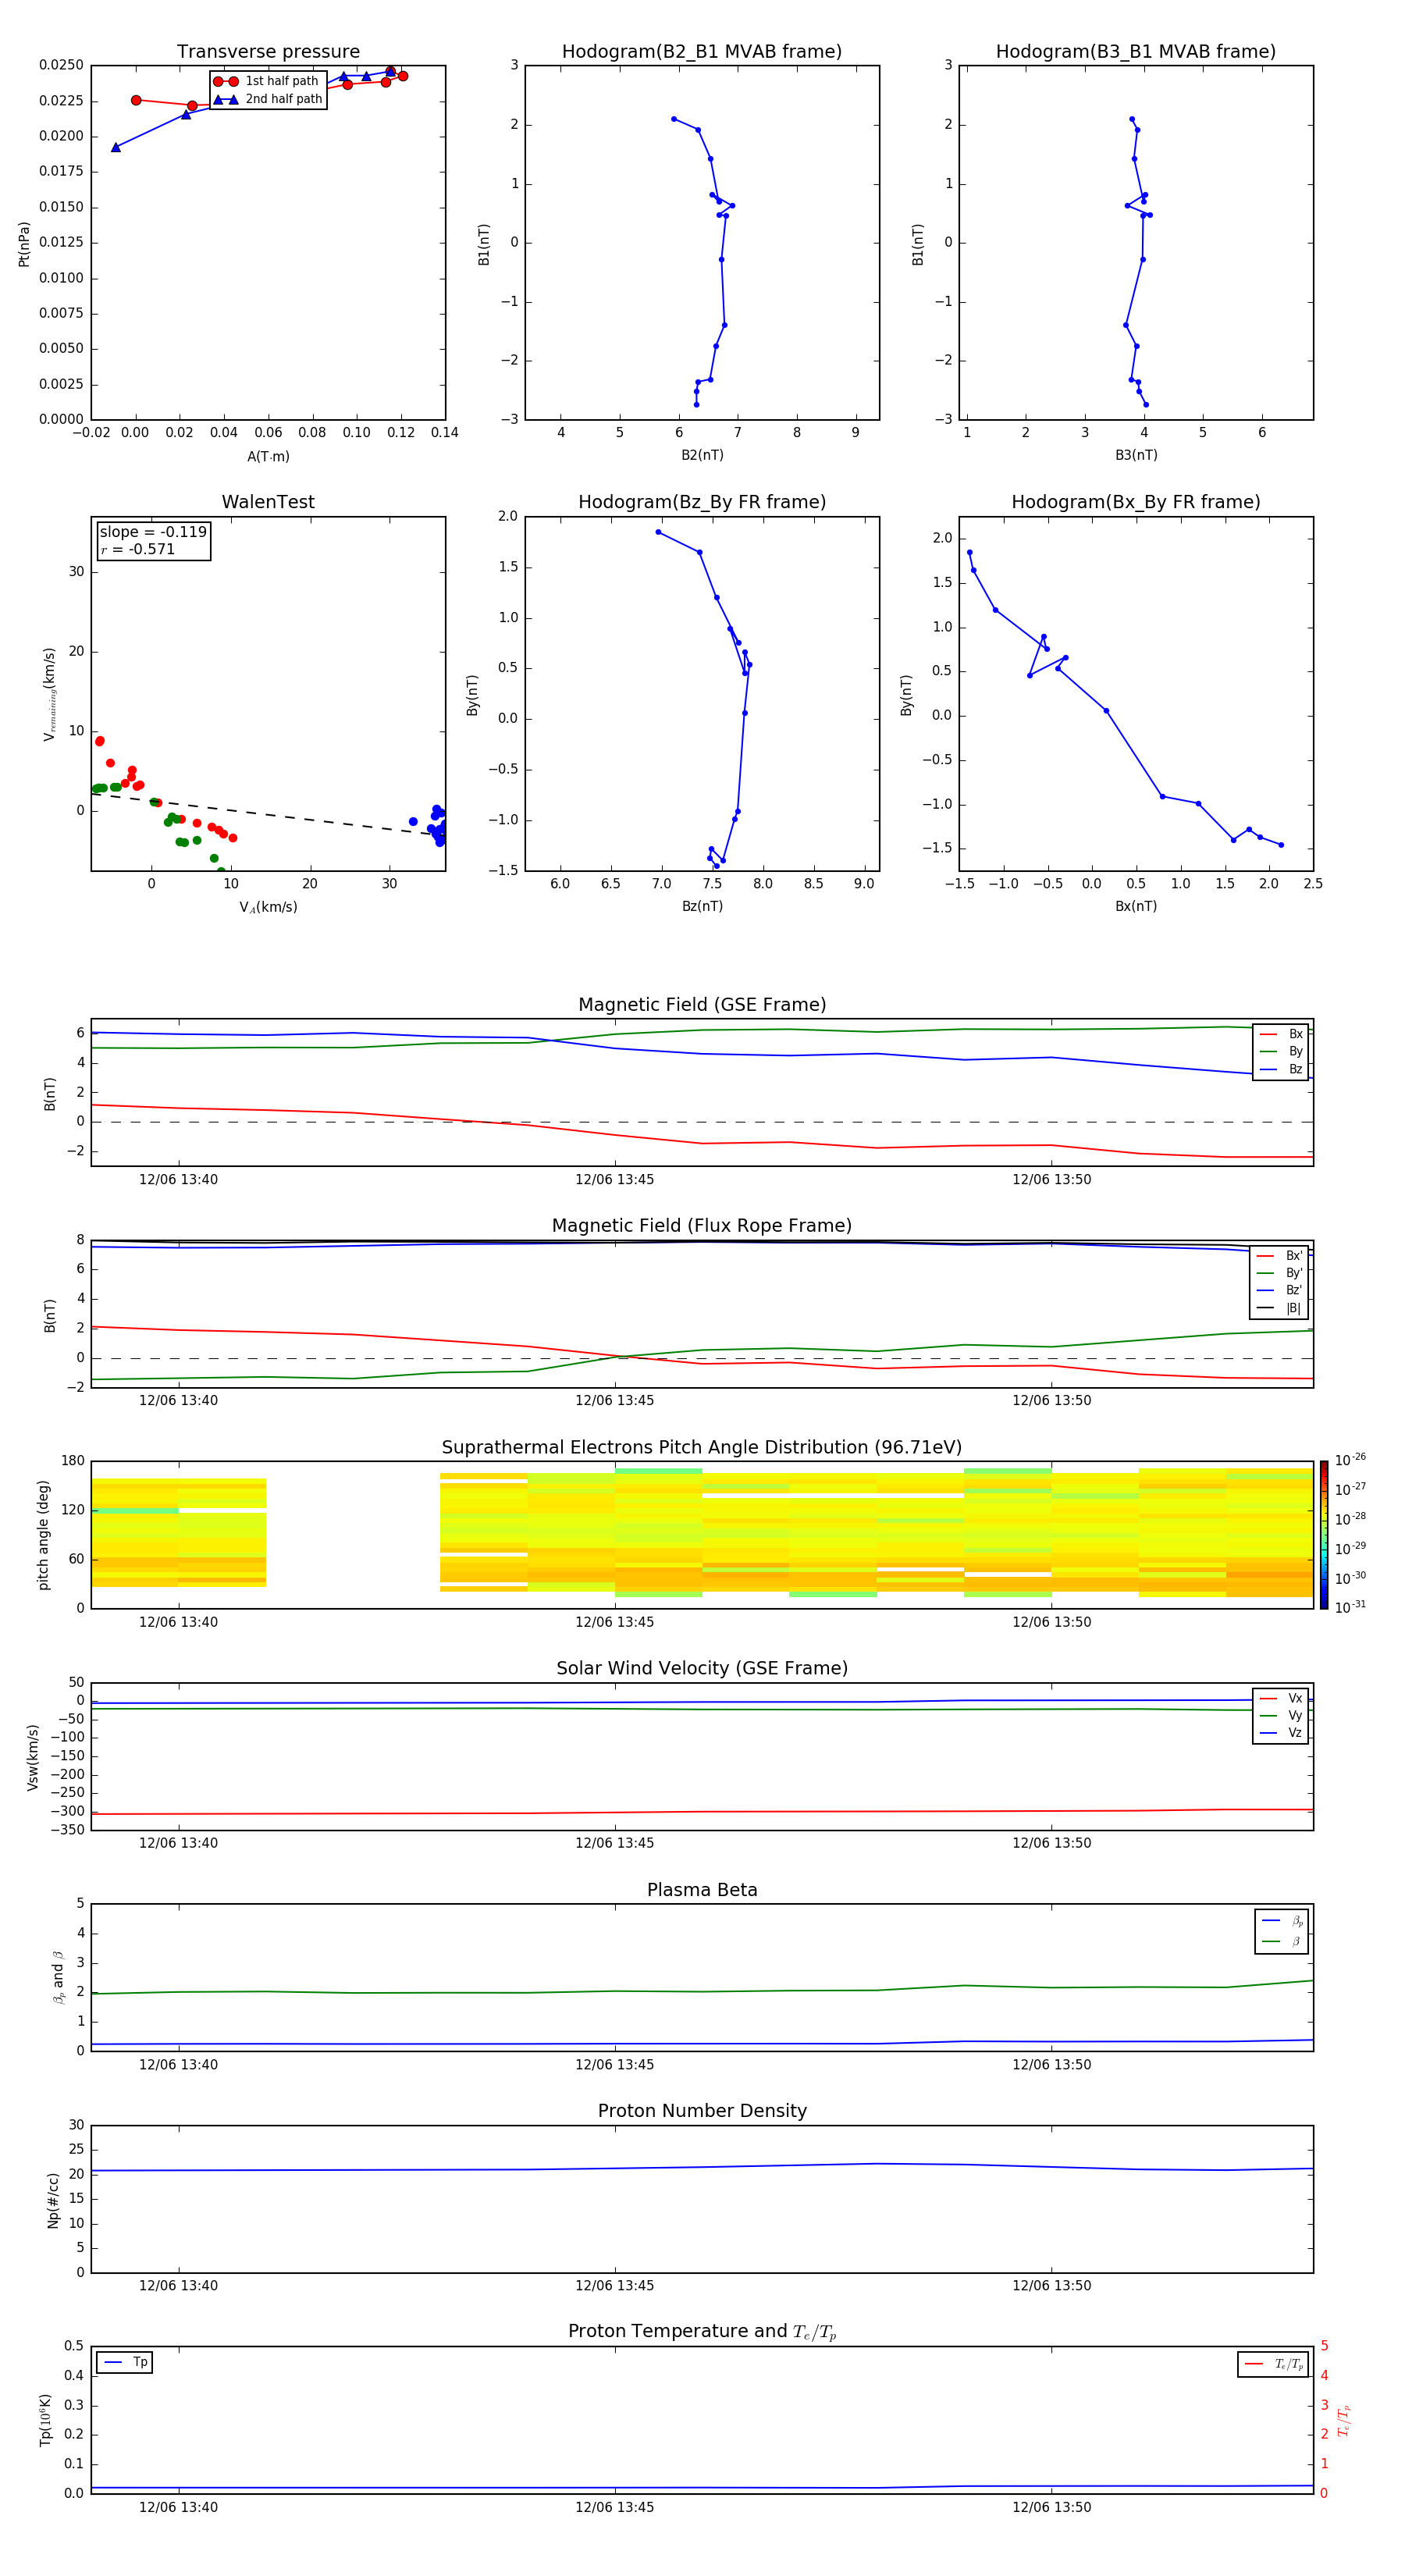1405x2576 pixels.
Task: Select the Vx legend entry
Action: click(1281, 1698)
